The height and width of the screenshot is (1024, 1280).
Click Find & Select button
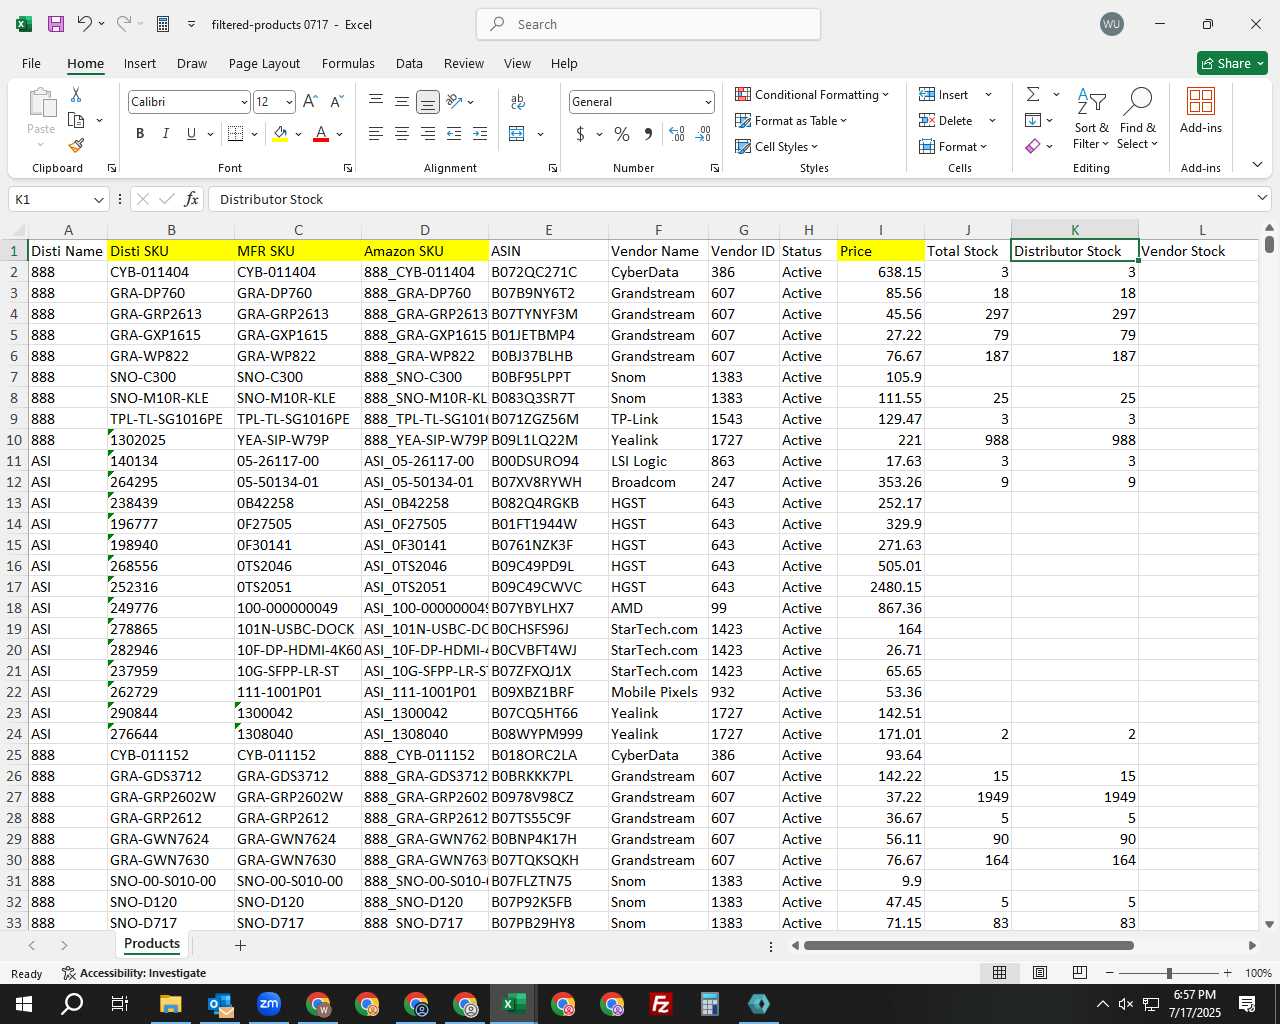[x=1138, y=118]
